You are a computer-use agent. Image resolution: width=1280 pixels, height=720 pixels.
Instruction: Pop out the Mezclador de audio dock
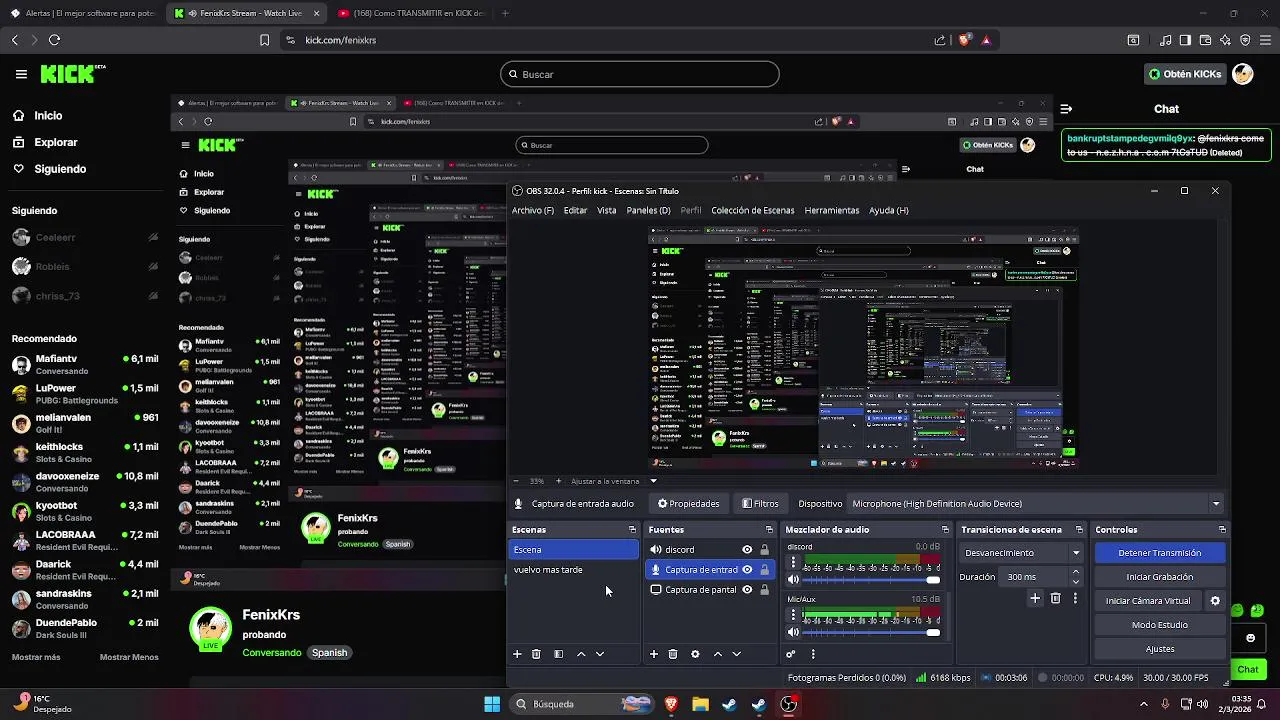pyautogui.click(x=945, y=530)
